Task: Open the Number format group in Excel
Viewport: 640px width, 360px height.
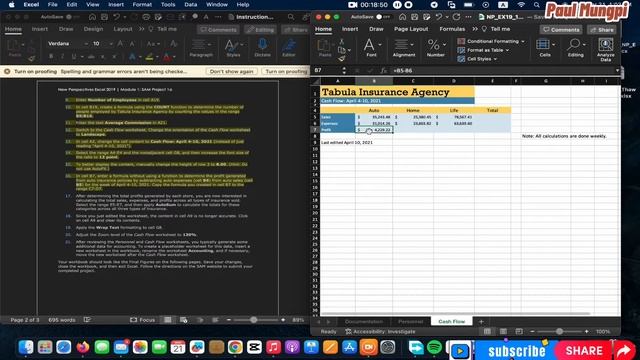Action: (436, 48)
